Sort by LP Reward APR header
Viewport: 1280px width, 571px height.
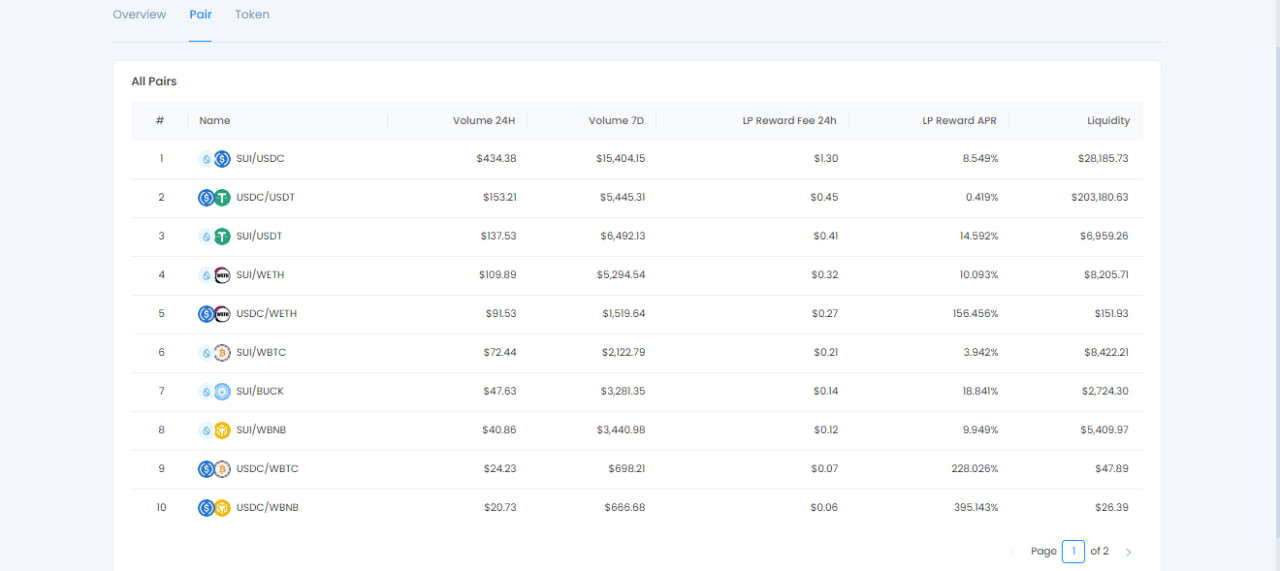[960, 121]
